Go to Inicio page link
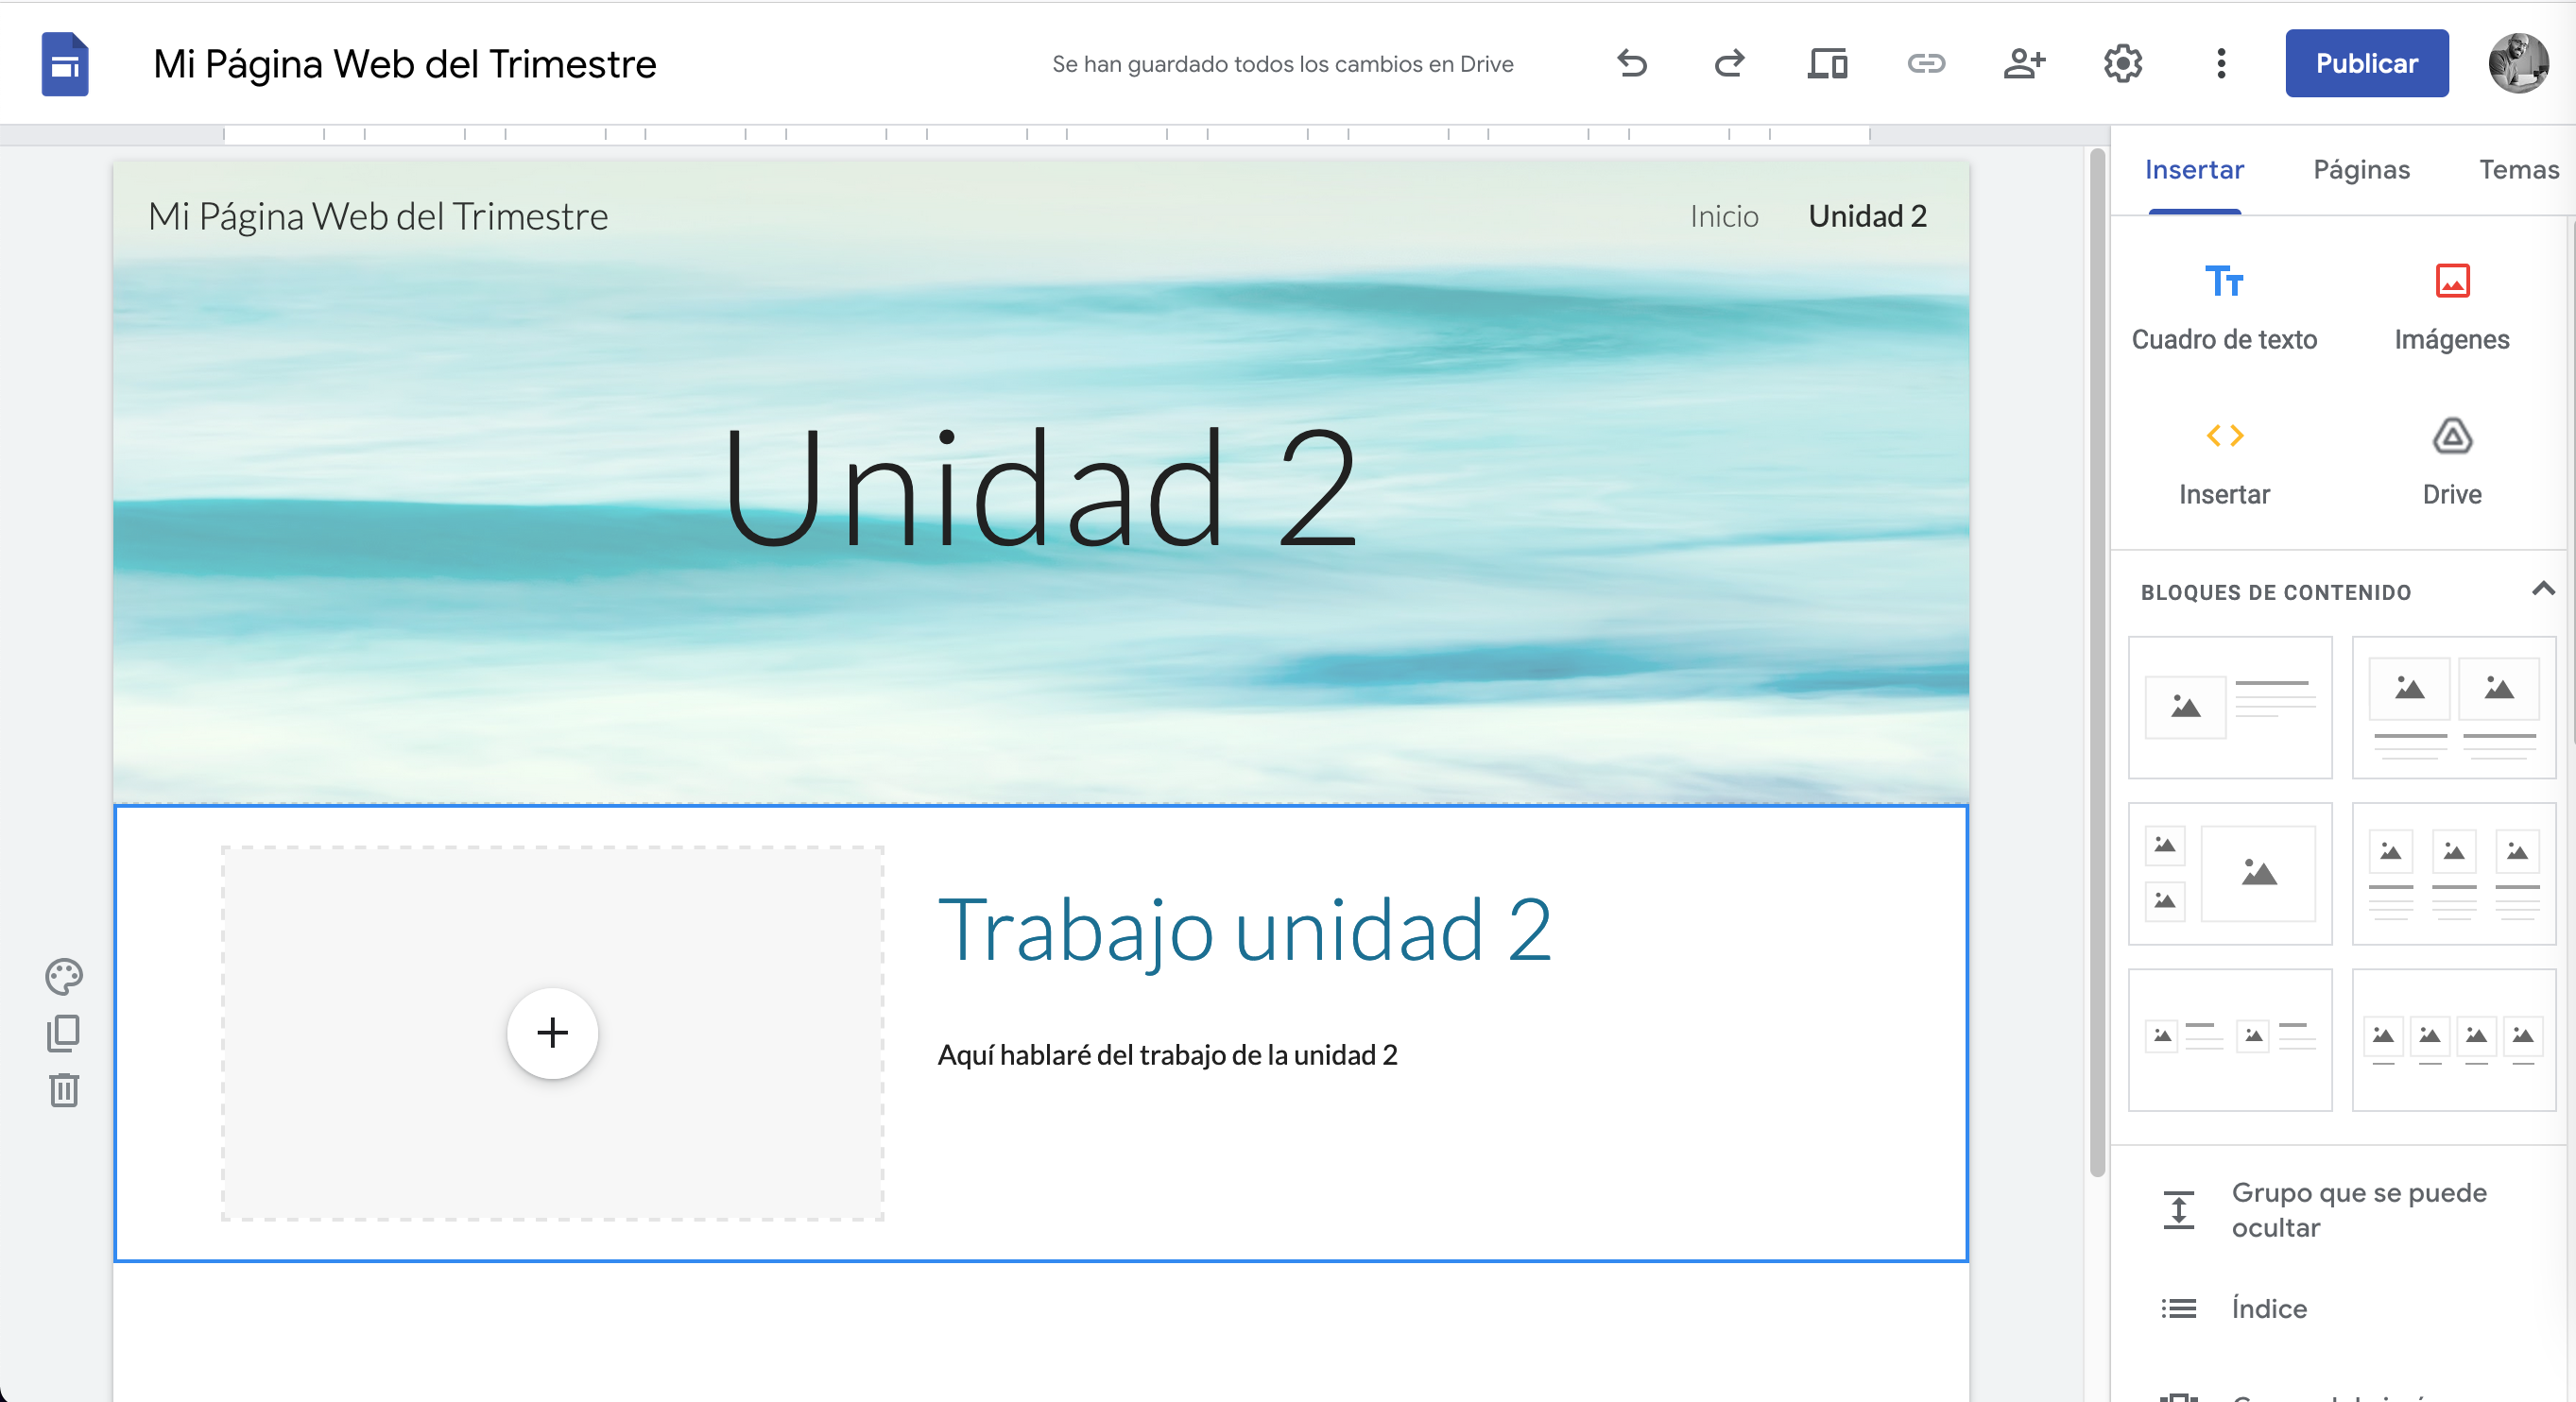The image size is (2576, 1402). coord(1723,216)
